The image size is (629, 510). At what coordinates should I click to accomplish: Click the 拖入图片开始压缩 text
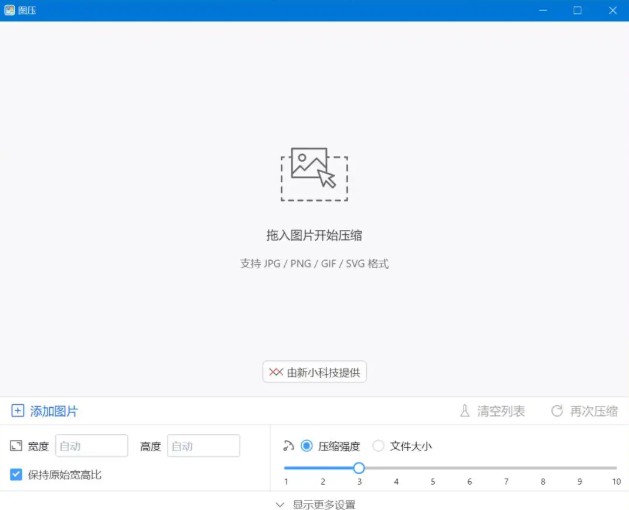coord(314,236)
